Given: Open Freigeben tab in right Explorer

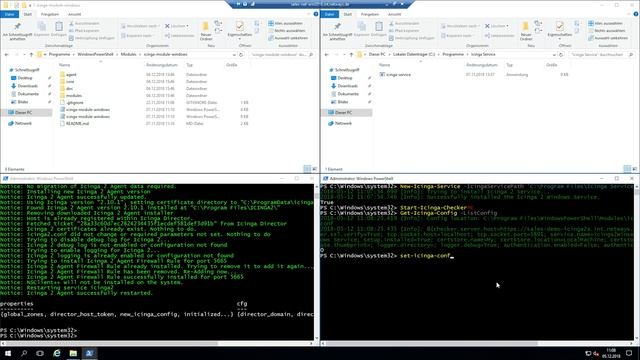Looking at the screenshot, I should pyautogui.click(x=370, y=14).
